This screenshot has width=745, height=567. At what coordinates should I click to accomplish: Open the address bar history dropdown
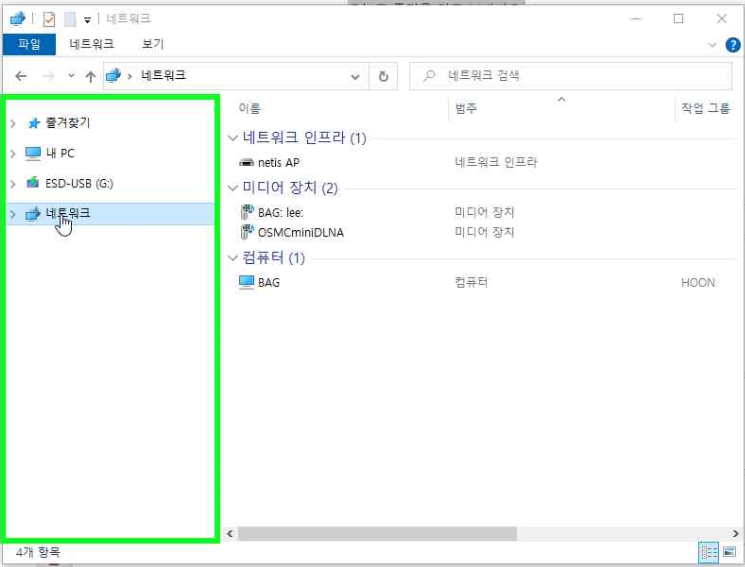click(x=355, y=77)
